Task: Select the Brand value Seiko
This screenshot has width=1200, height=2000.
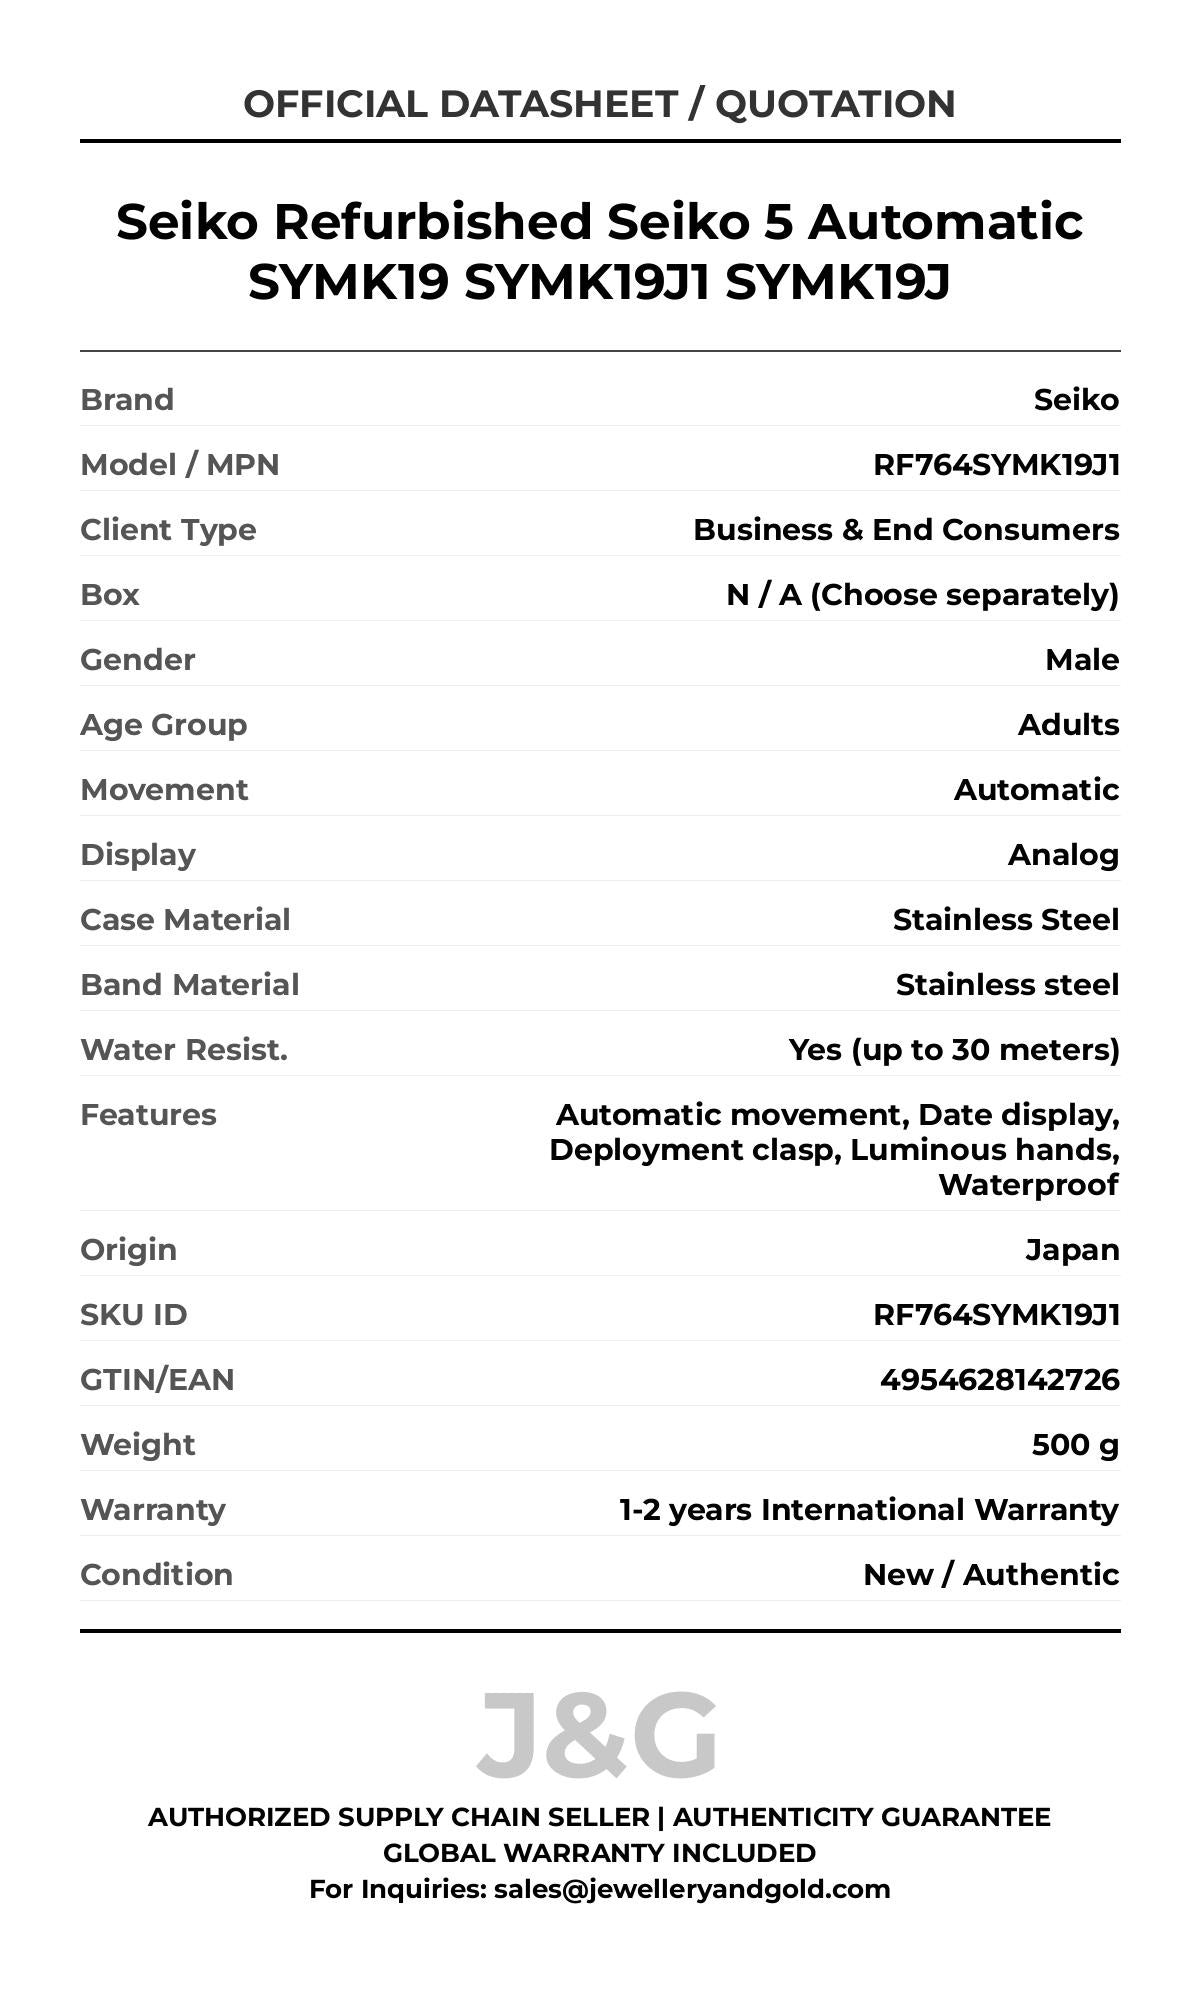Action: pyautogui.click(x=1076, y=400)
